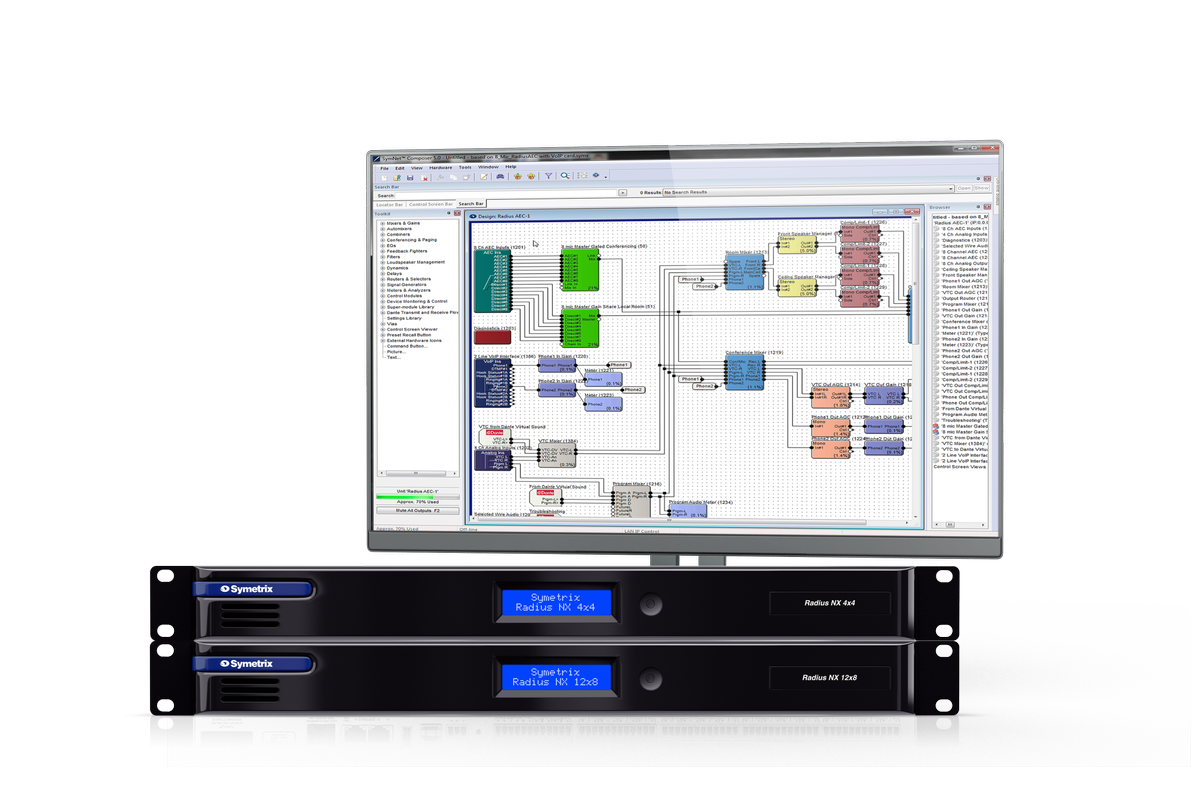Click the Open file toolbar icon

tap(397, 177)
